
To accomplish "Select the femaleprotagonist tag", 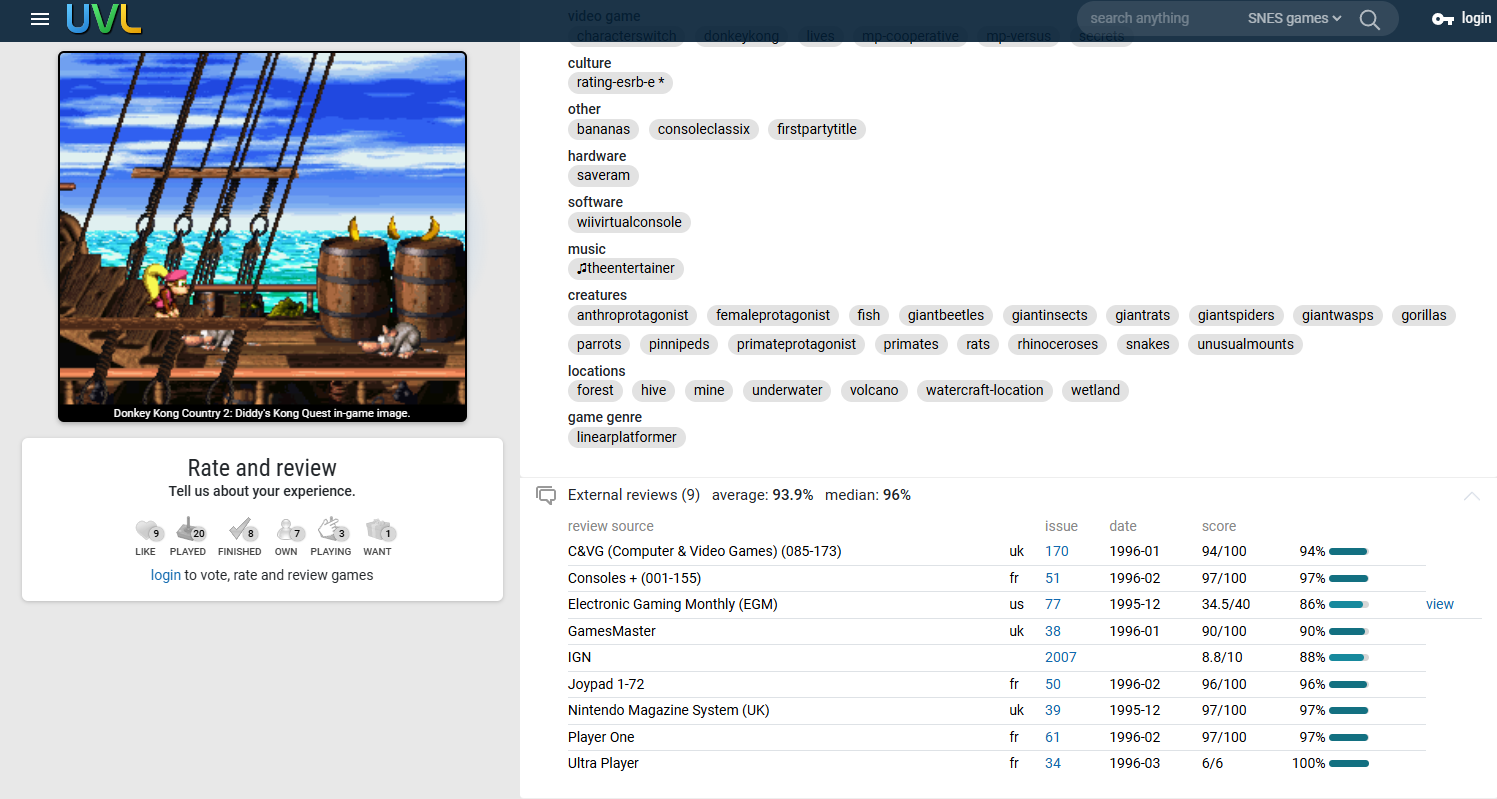I will pyautogui.click(x=773, y=315).
